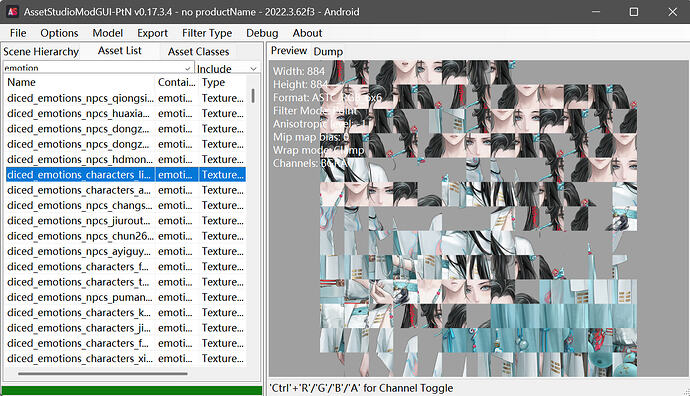Image resolution: width=690 pixels, height=396 pixels.
Task: Switch to the Dump tab
Action: (328, 51)
